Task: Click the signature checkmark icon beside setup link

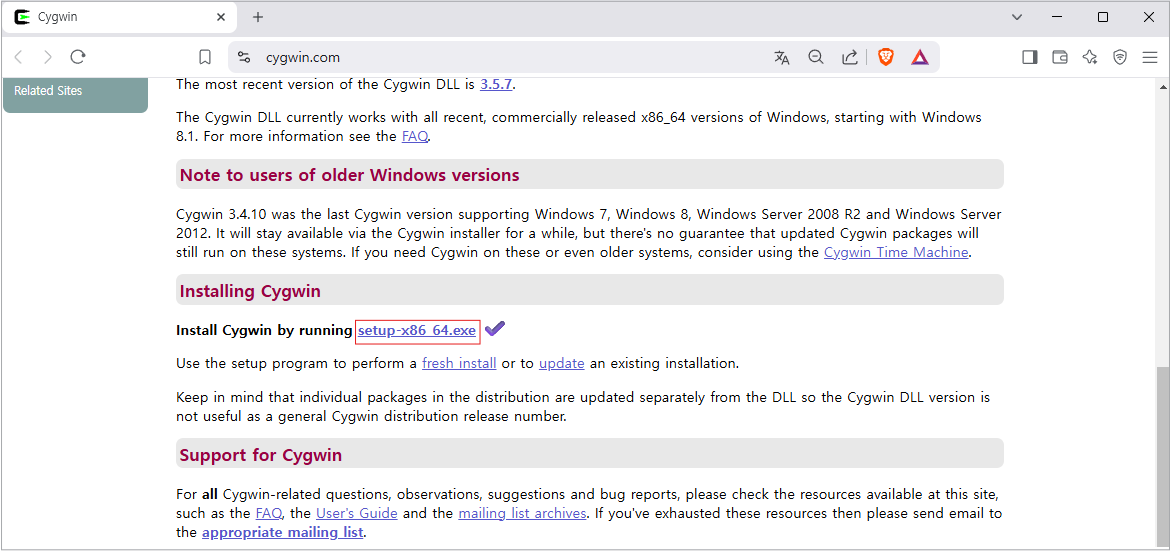Action: click(495, 329)
